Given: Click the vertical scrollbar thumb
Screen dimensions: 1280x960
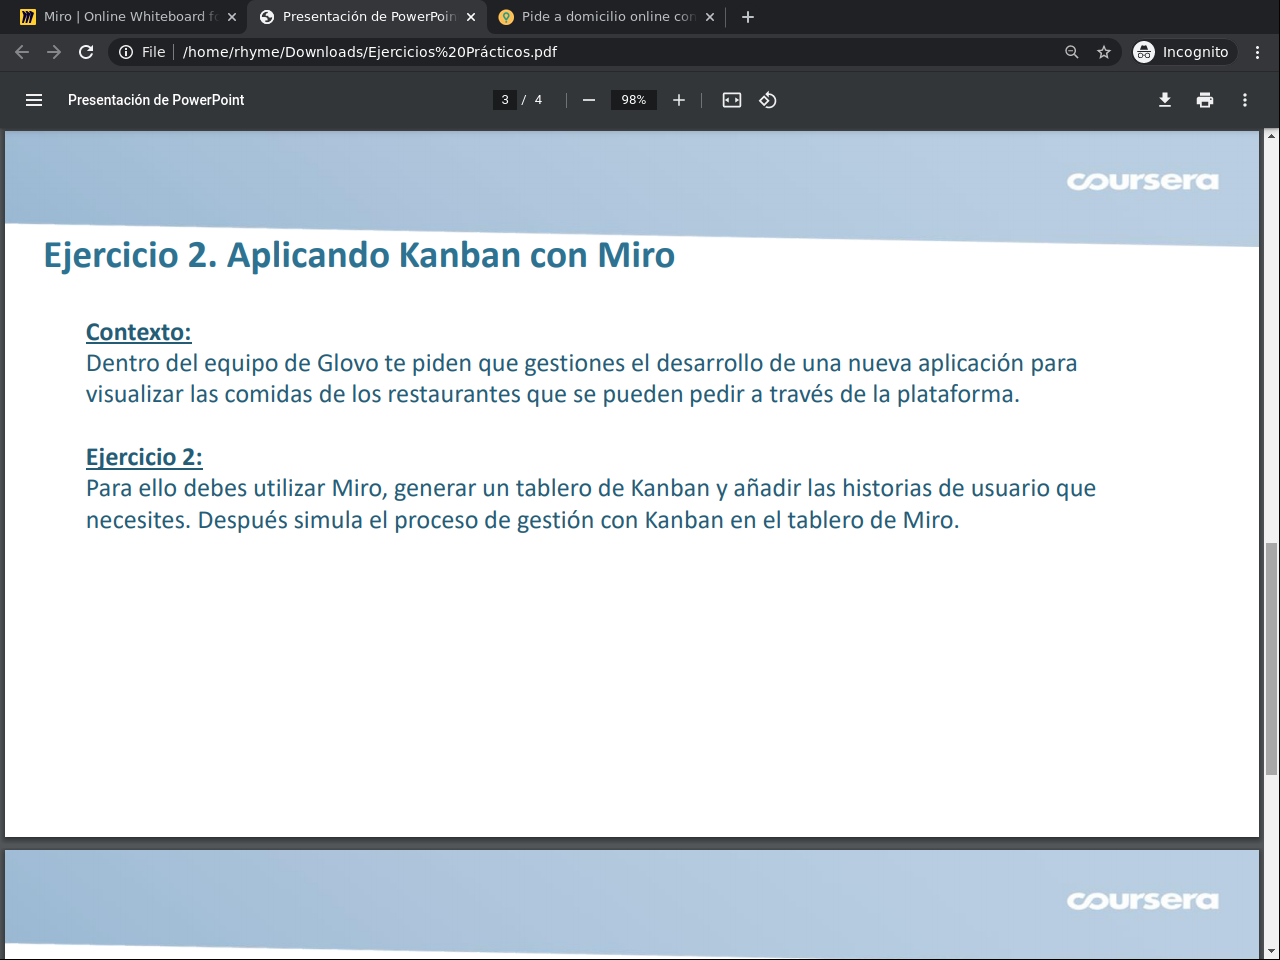Looking at the screenshot, I should tap(1271, 658).
